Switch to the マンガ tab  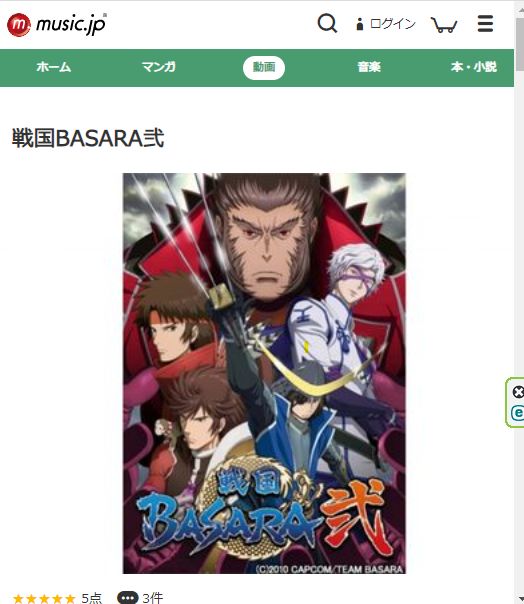point(158,67)
